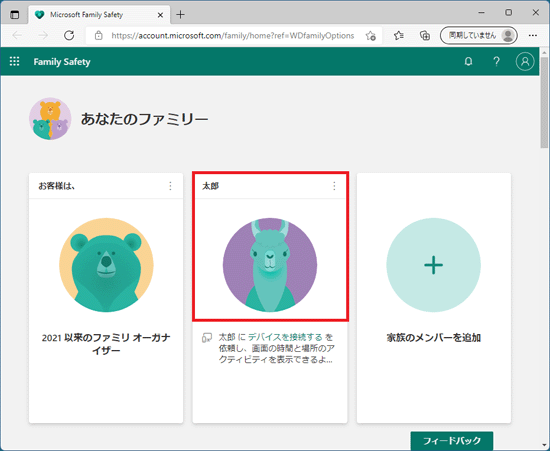Open Microsoft app launcher grid
This screenshot has width=550, height=451.
click(x=14, y=61)
